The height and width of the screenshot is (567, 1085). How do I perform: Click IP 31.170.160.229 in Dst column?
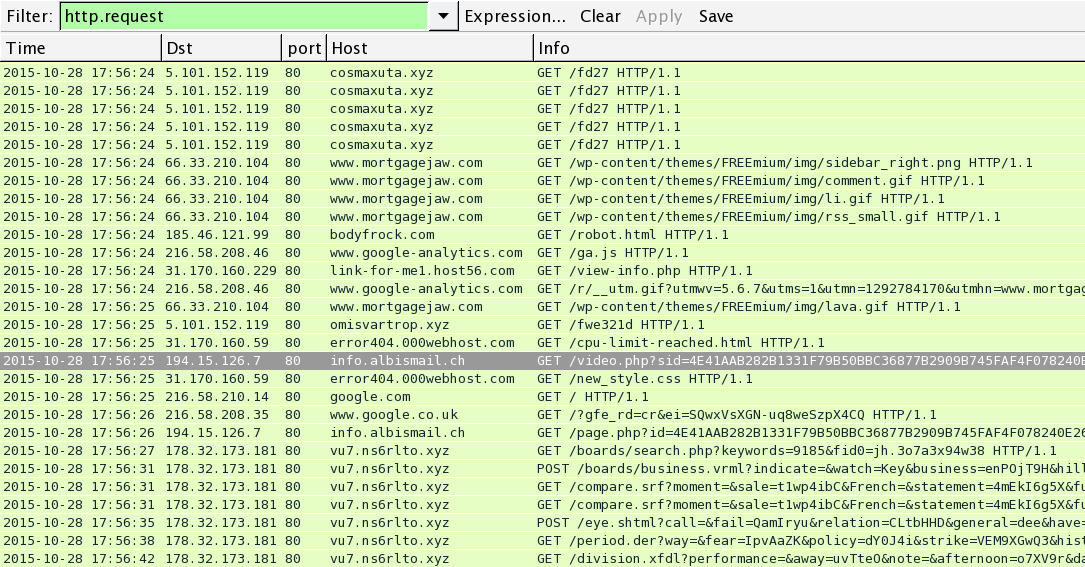point(221,271)
